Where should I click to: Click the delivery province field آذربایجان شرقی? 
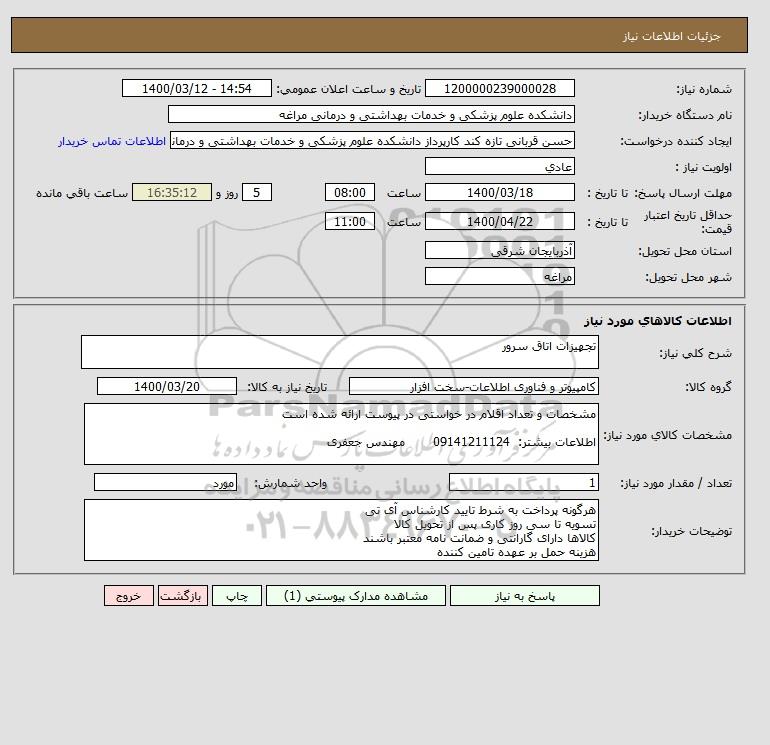(500, 250)
